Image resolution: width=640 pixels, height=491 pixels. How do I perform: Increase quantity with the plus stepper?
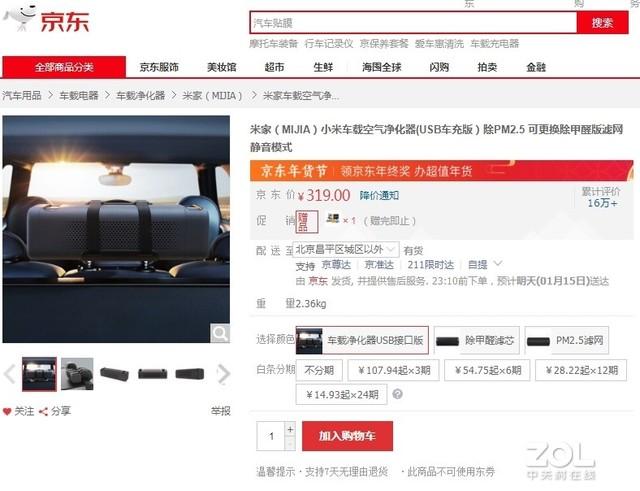point(290,429)
